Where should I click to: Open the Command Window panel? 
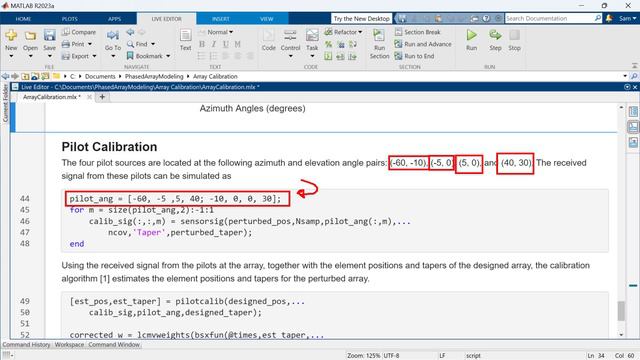[x=114, y=345]
